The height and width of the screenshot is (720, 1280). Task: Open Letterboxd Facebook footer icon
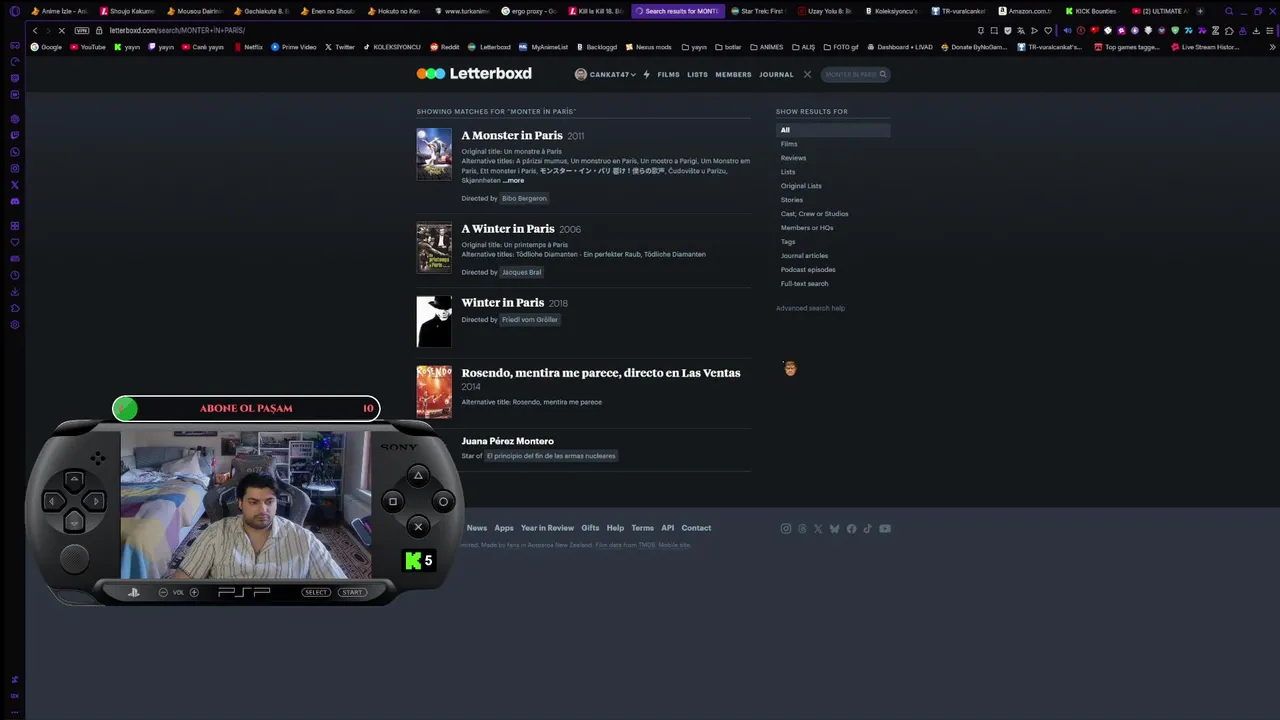(851, 529)
